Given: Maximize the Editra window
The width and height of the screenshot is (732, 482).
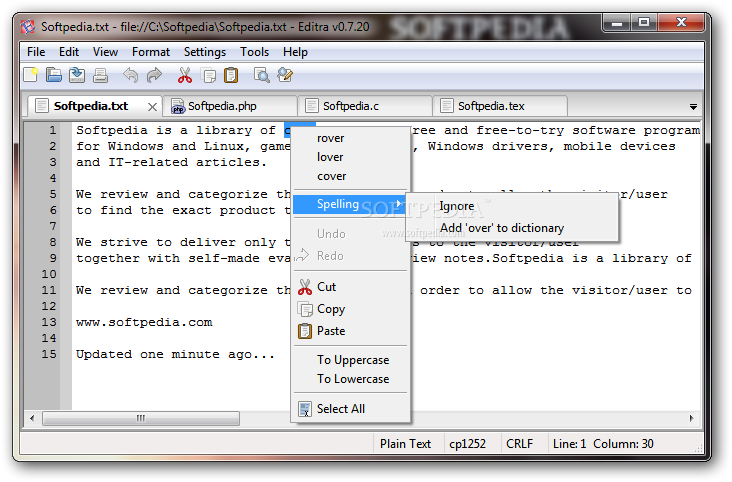Looking at the screenshot, I should 644,22.
